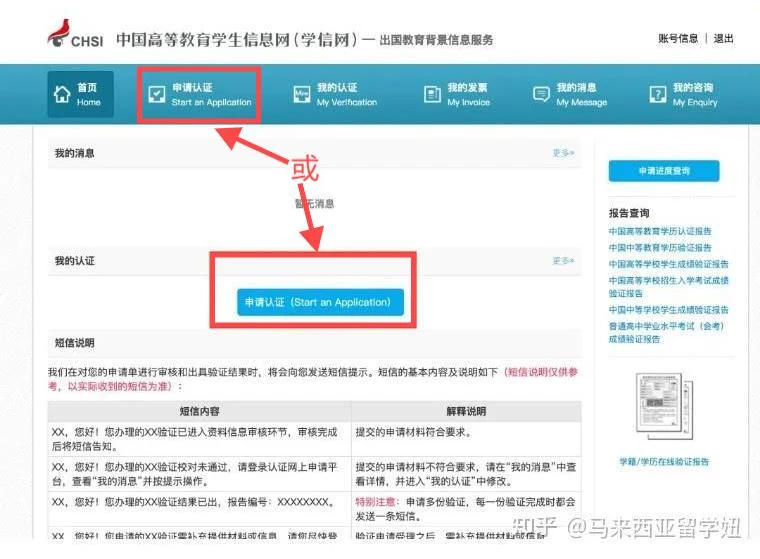Click the My Verification icon

[x=301, y=94]
